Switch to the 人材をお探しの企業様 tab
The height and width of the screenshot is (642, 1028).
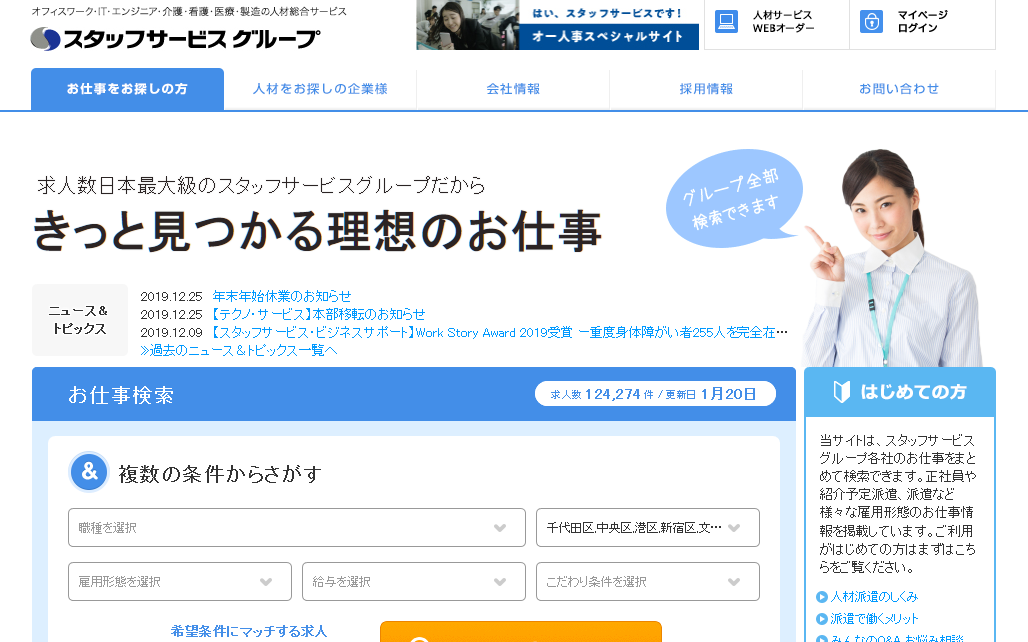click(x=320, y=89)
